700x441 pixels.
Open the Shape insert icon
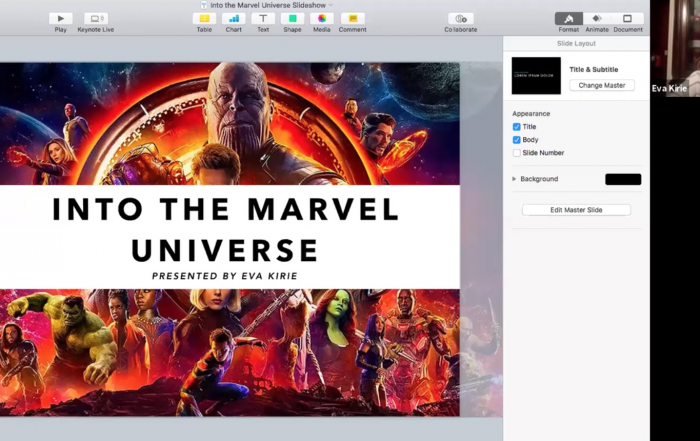pyautogui.click(x=292, y=18)
